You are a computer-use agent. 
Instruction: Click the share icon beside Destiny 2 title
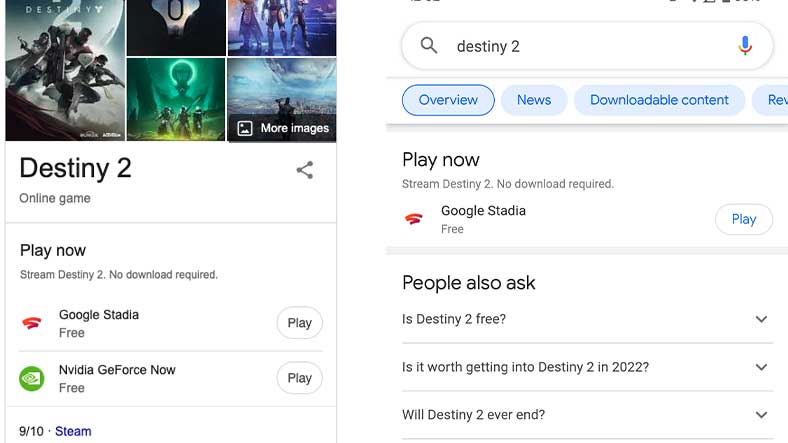pyautogui.click(x=305, y=170)
